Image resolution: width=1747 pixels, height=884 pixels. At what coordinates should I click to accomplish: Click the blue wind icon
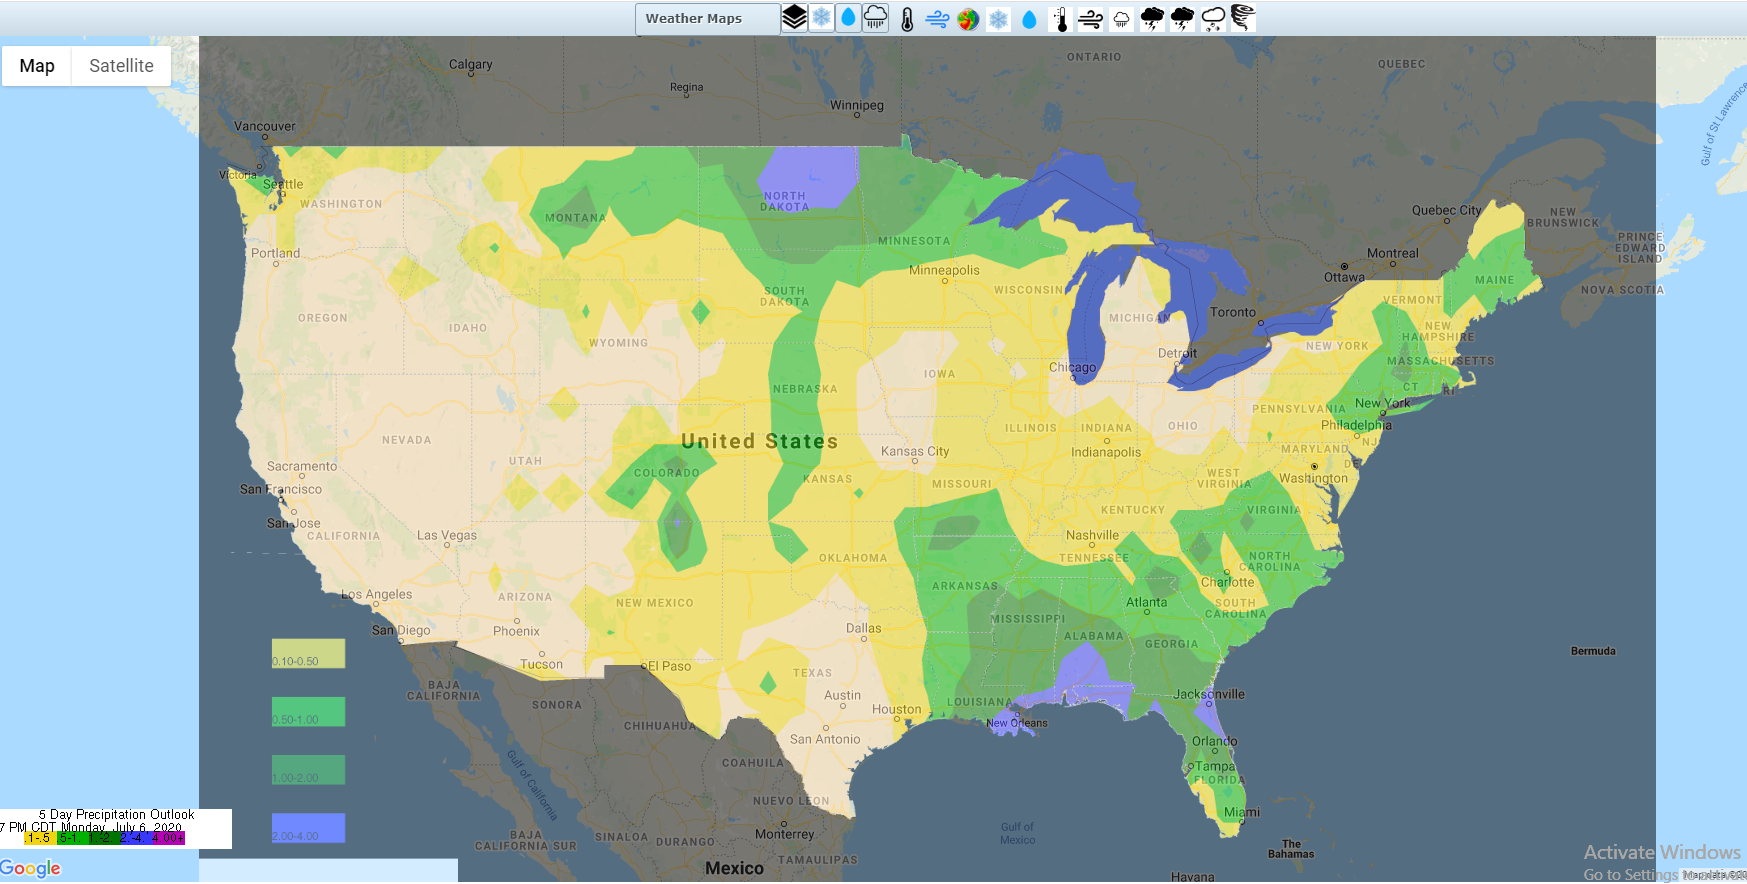pyautogui.click(x=937, y=19)
